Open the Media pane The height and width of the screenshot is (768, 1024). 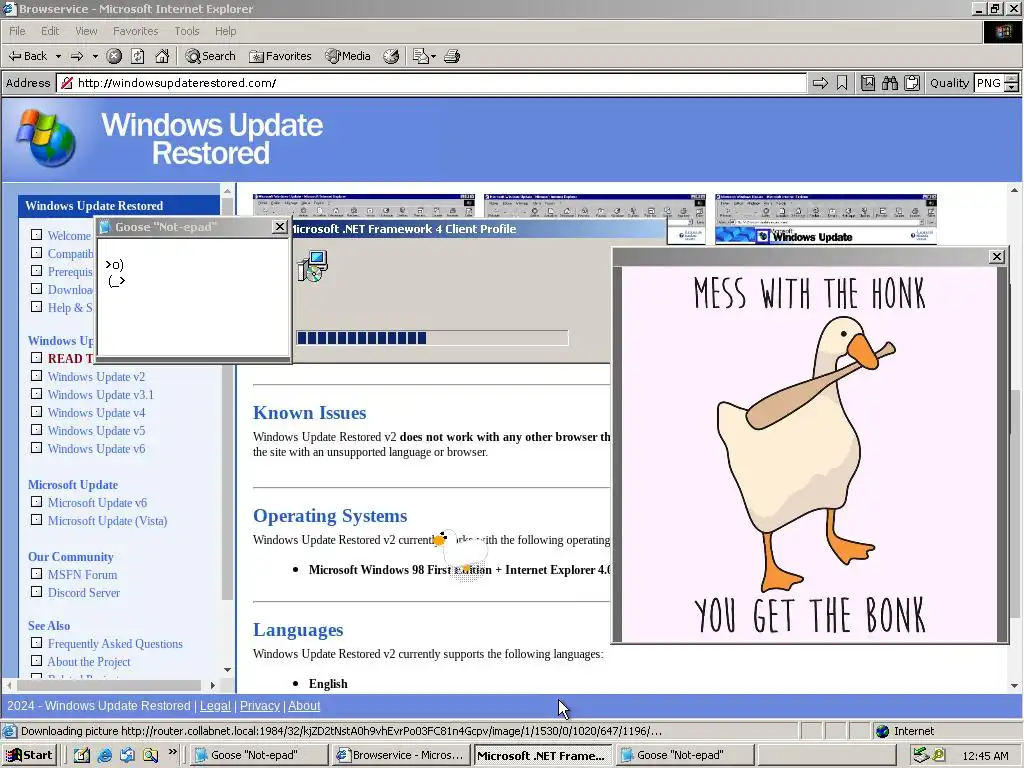point(348,56)
